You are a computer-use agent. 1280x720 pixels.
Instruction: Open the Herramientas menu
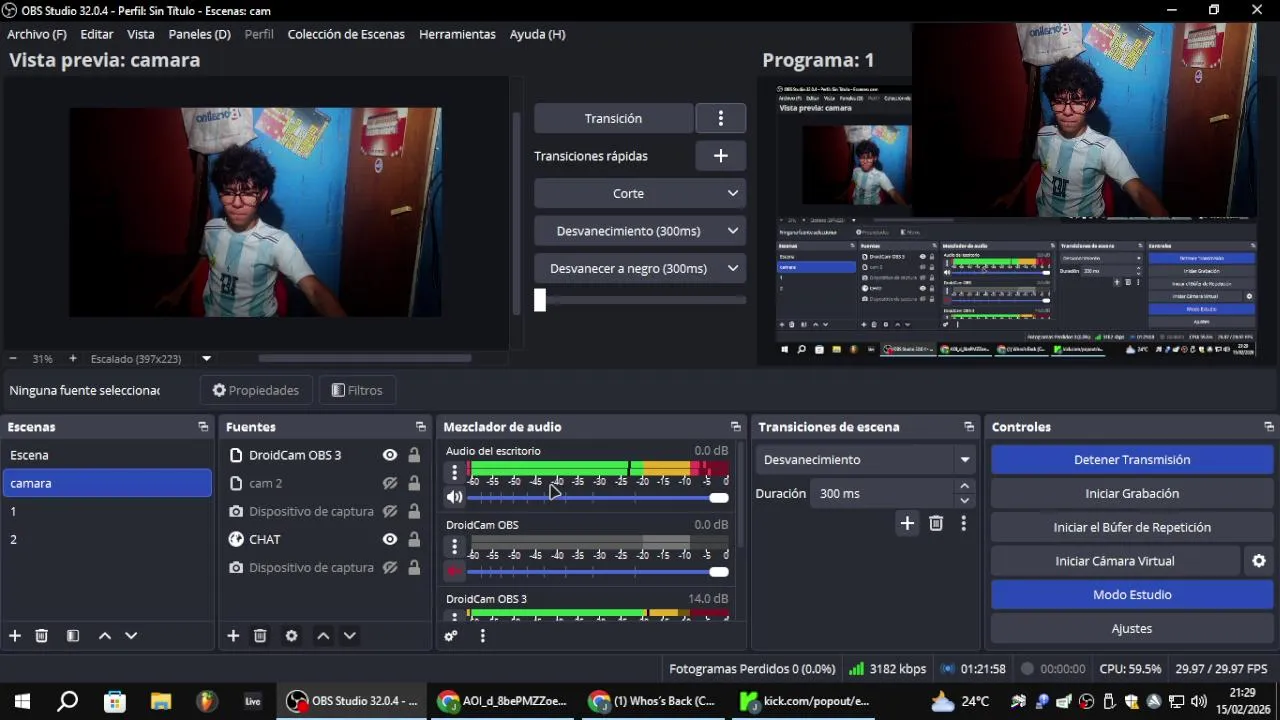click(457, 34)
